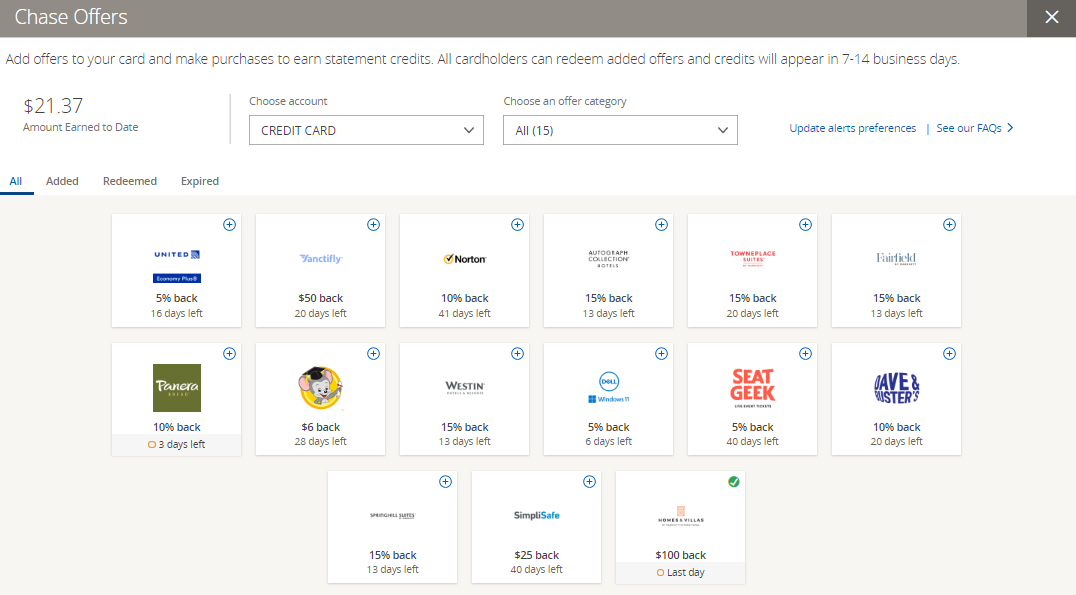Click plus icon on the SimpliSafe offer
This screenshot has width=1076, height=595.
tap(589, 482)
